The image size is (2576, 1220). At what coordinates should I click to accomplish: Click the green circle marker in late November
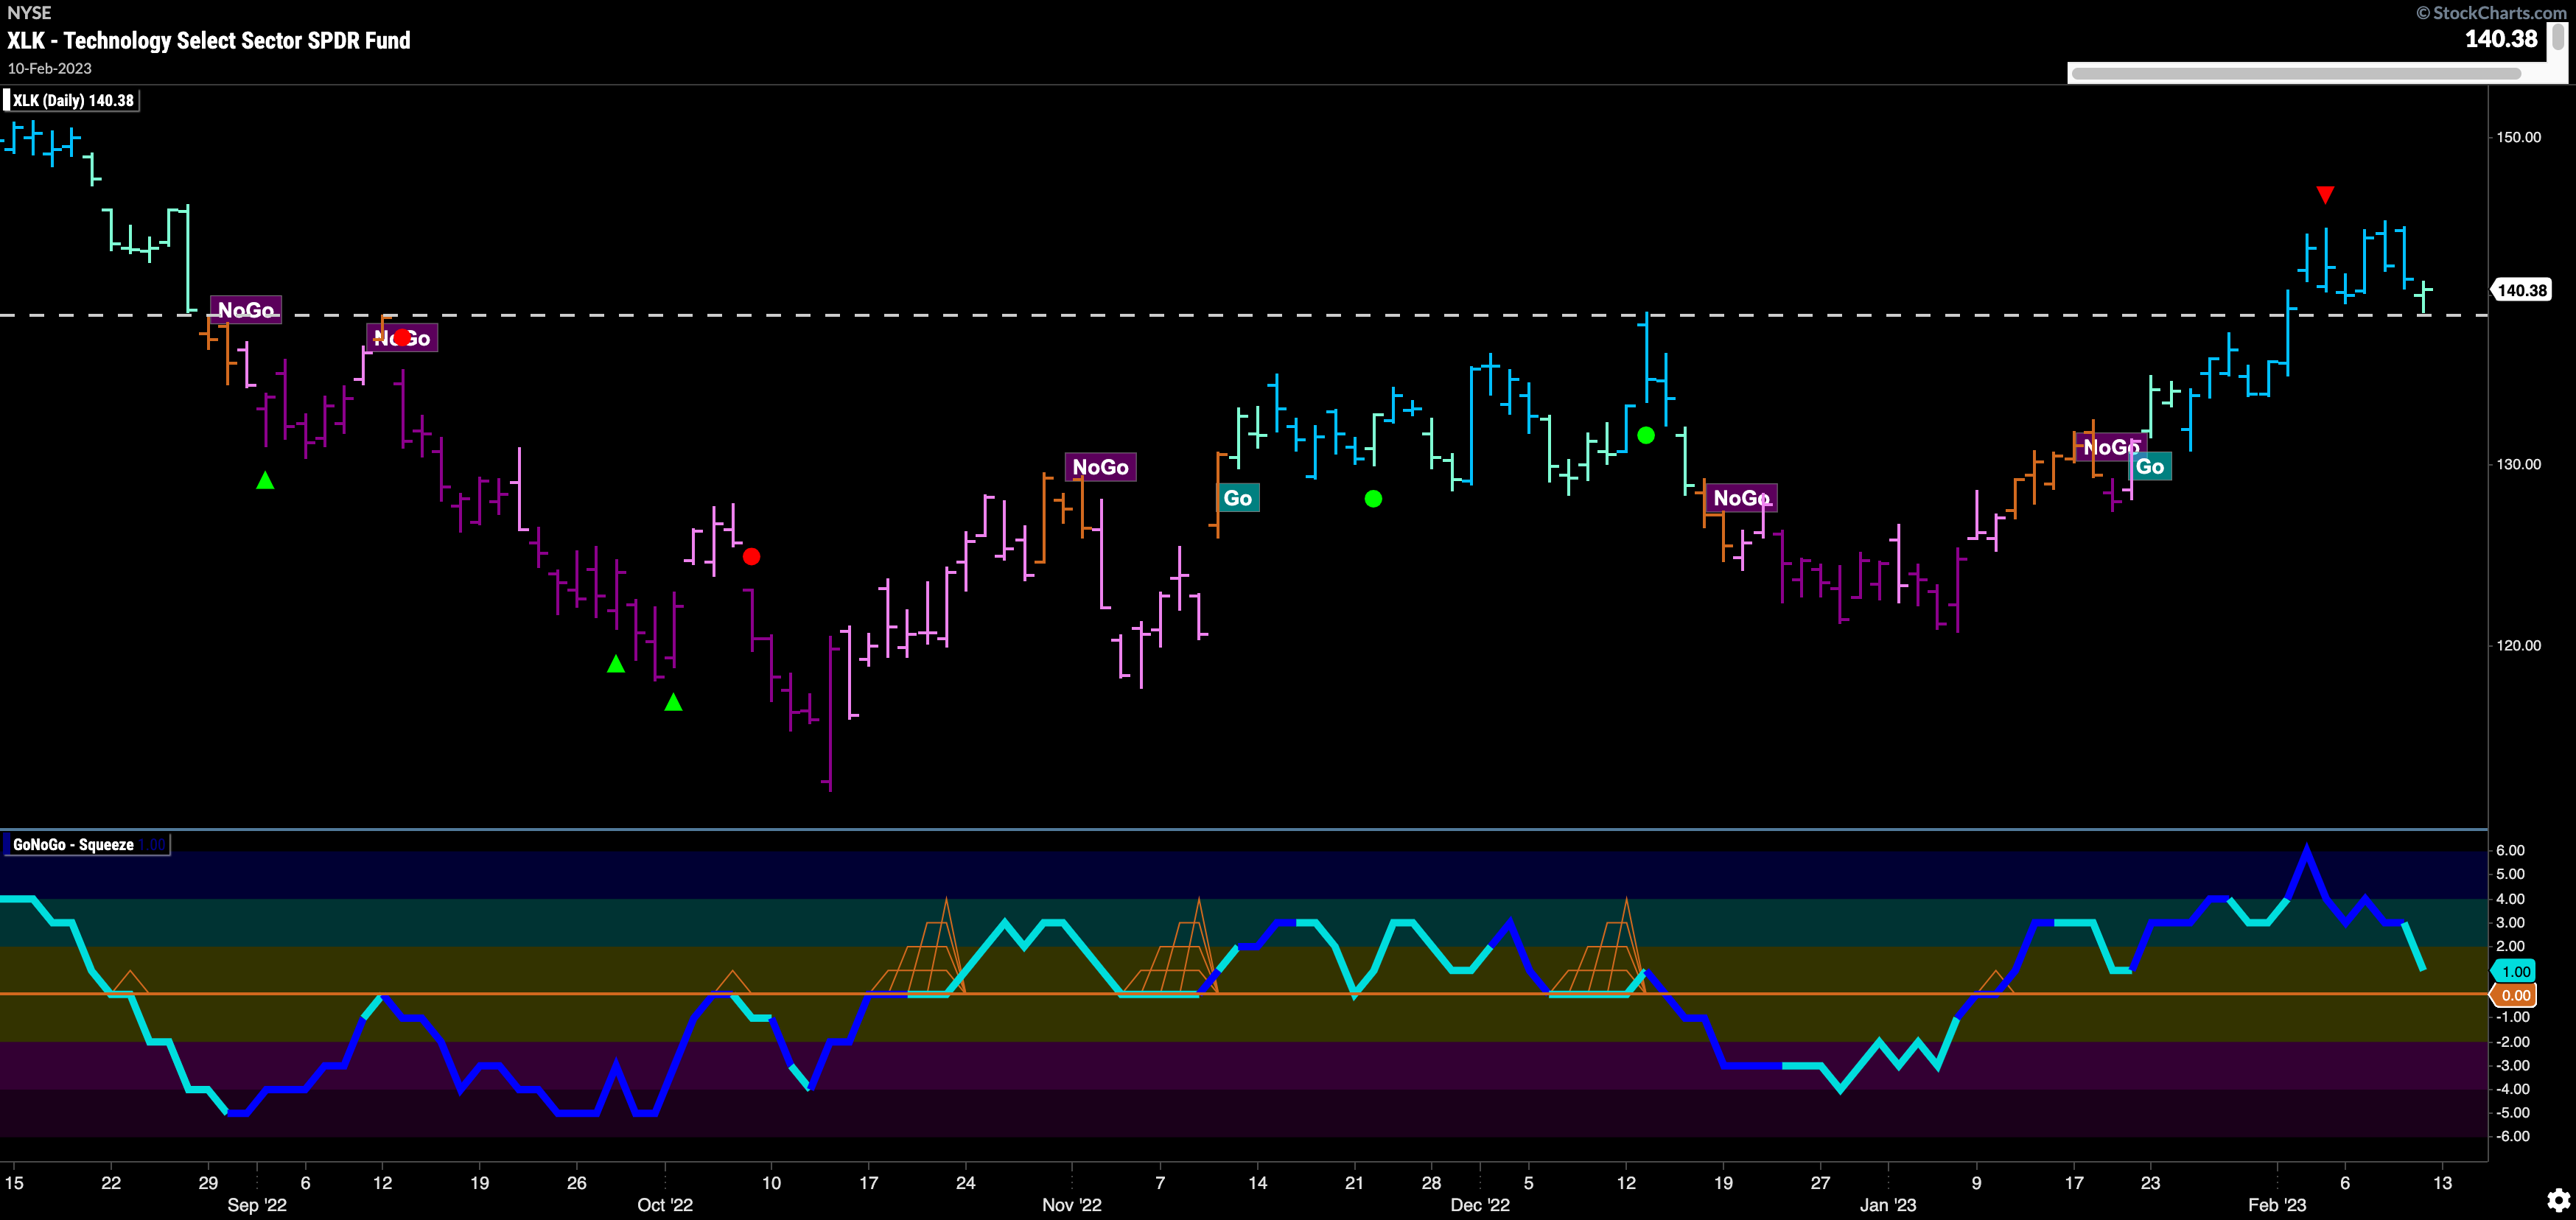click(1373, 499)
